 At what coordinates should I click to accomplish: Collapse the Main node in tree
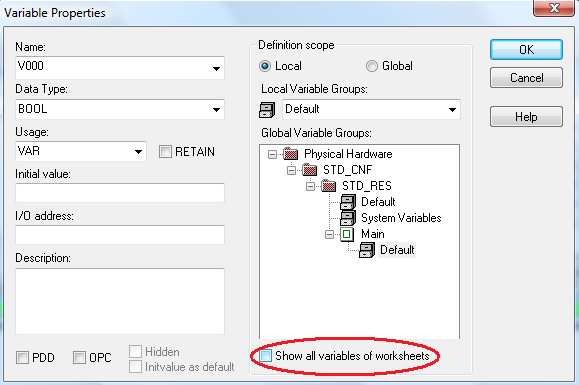point(329,234)
